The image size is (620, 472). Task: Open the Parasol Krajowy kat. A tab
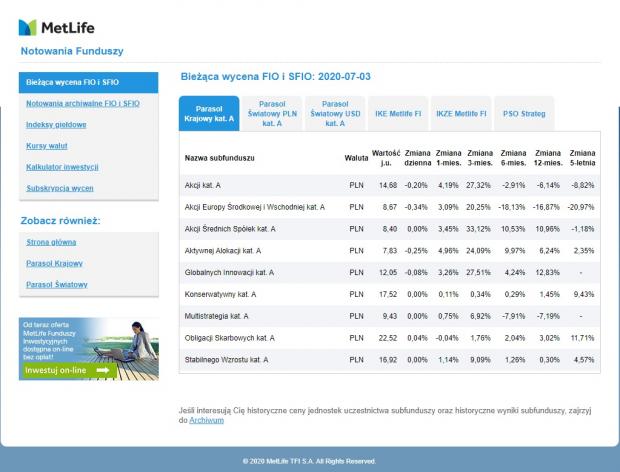(209, 113)
